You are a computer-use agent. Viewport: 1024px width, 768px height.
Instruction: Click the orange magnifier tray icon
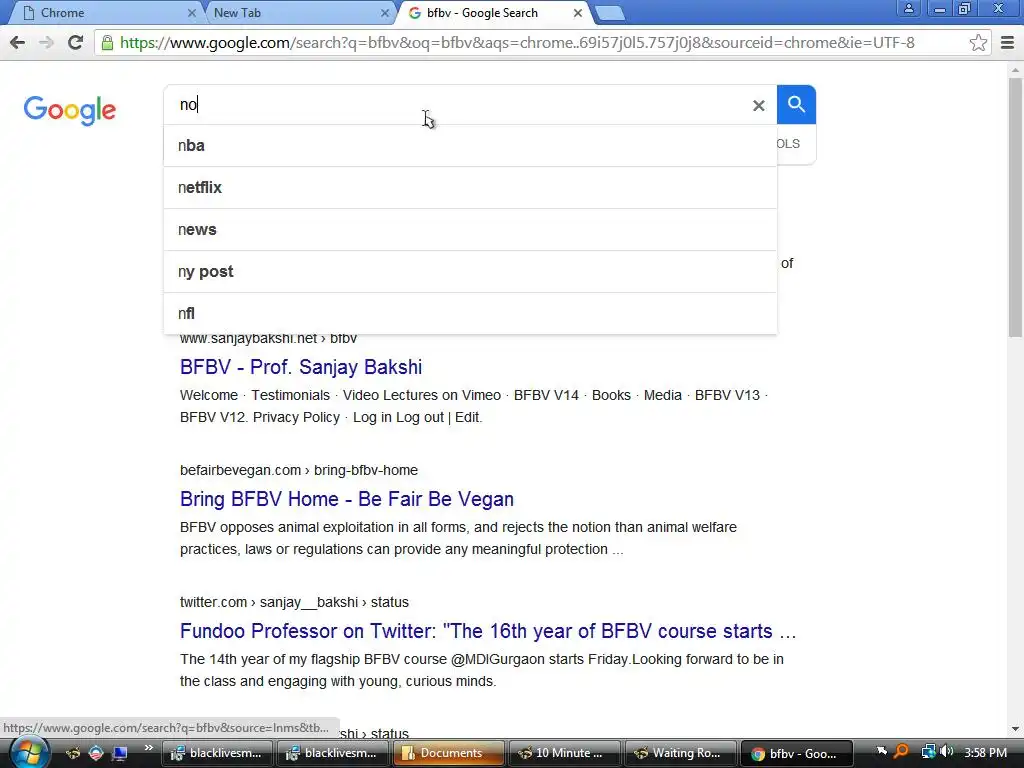click(901, 752)
